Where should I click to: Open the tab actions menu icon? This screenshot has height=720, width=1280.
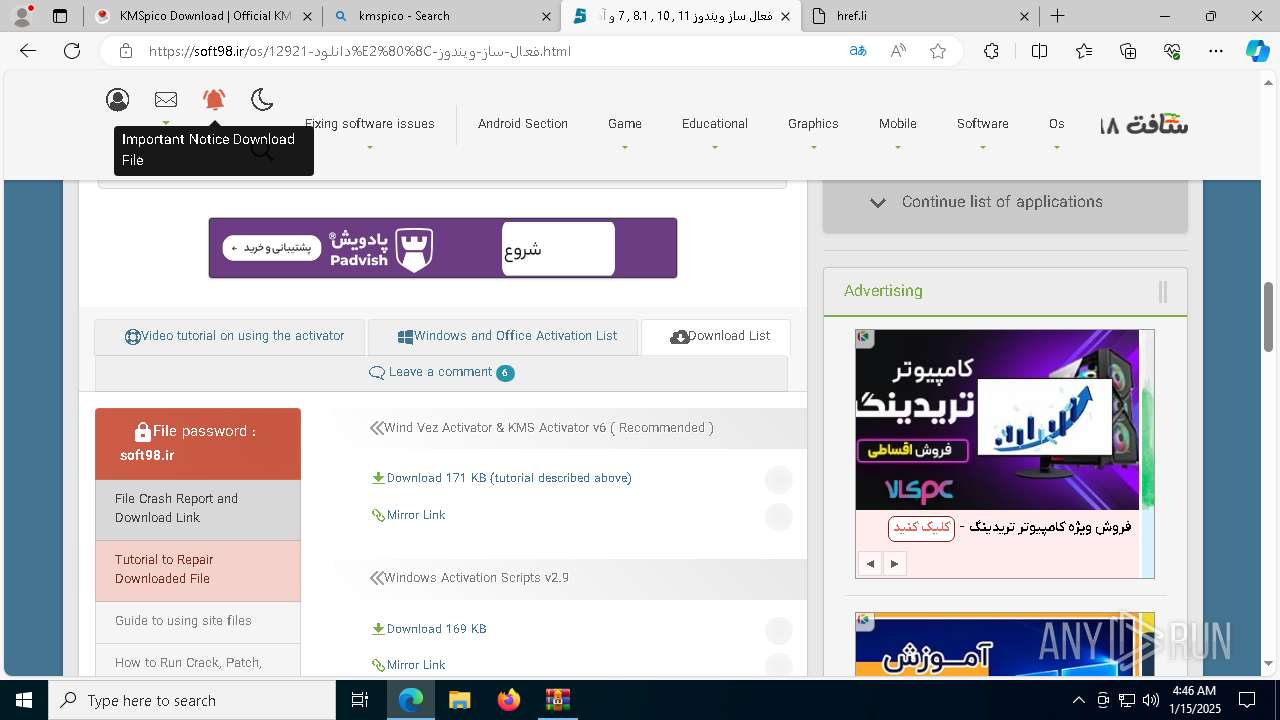click(x=60, y=16)
